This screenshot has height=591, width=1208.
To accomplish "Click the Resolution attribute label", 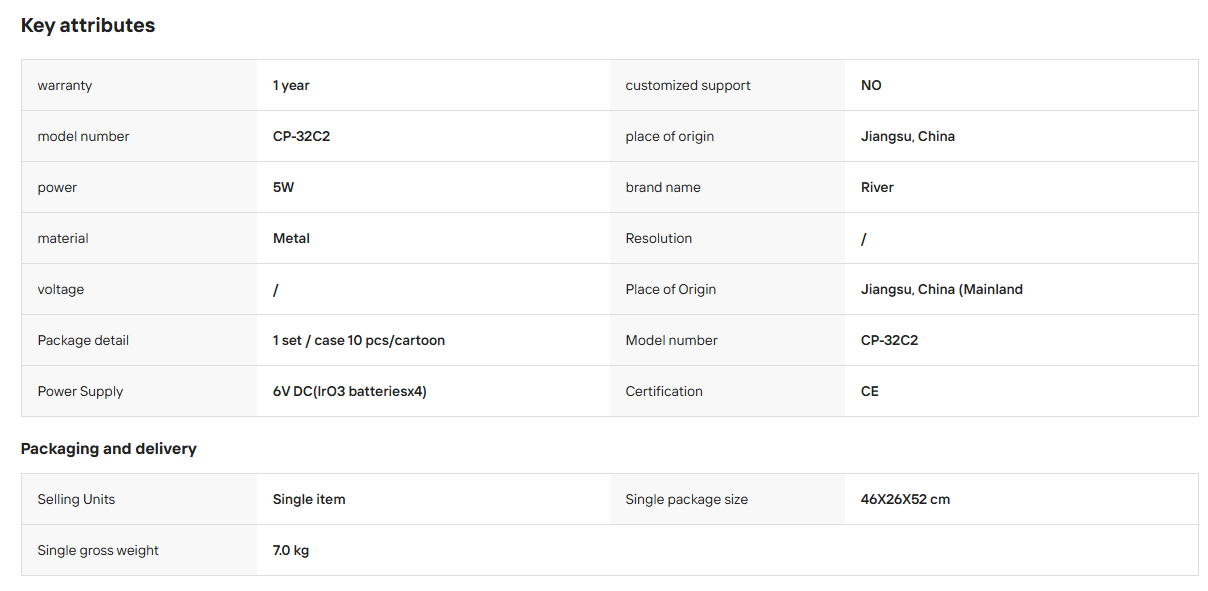I will click(x=658, y=238).
